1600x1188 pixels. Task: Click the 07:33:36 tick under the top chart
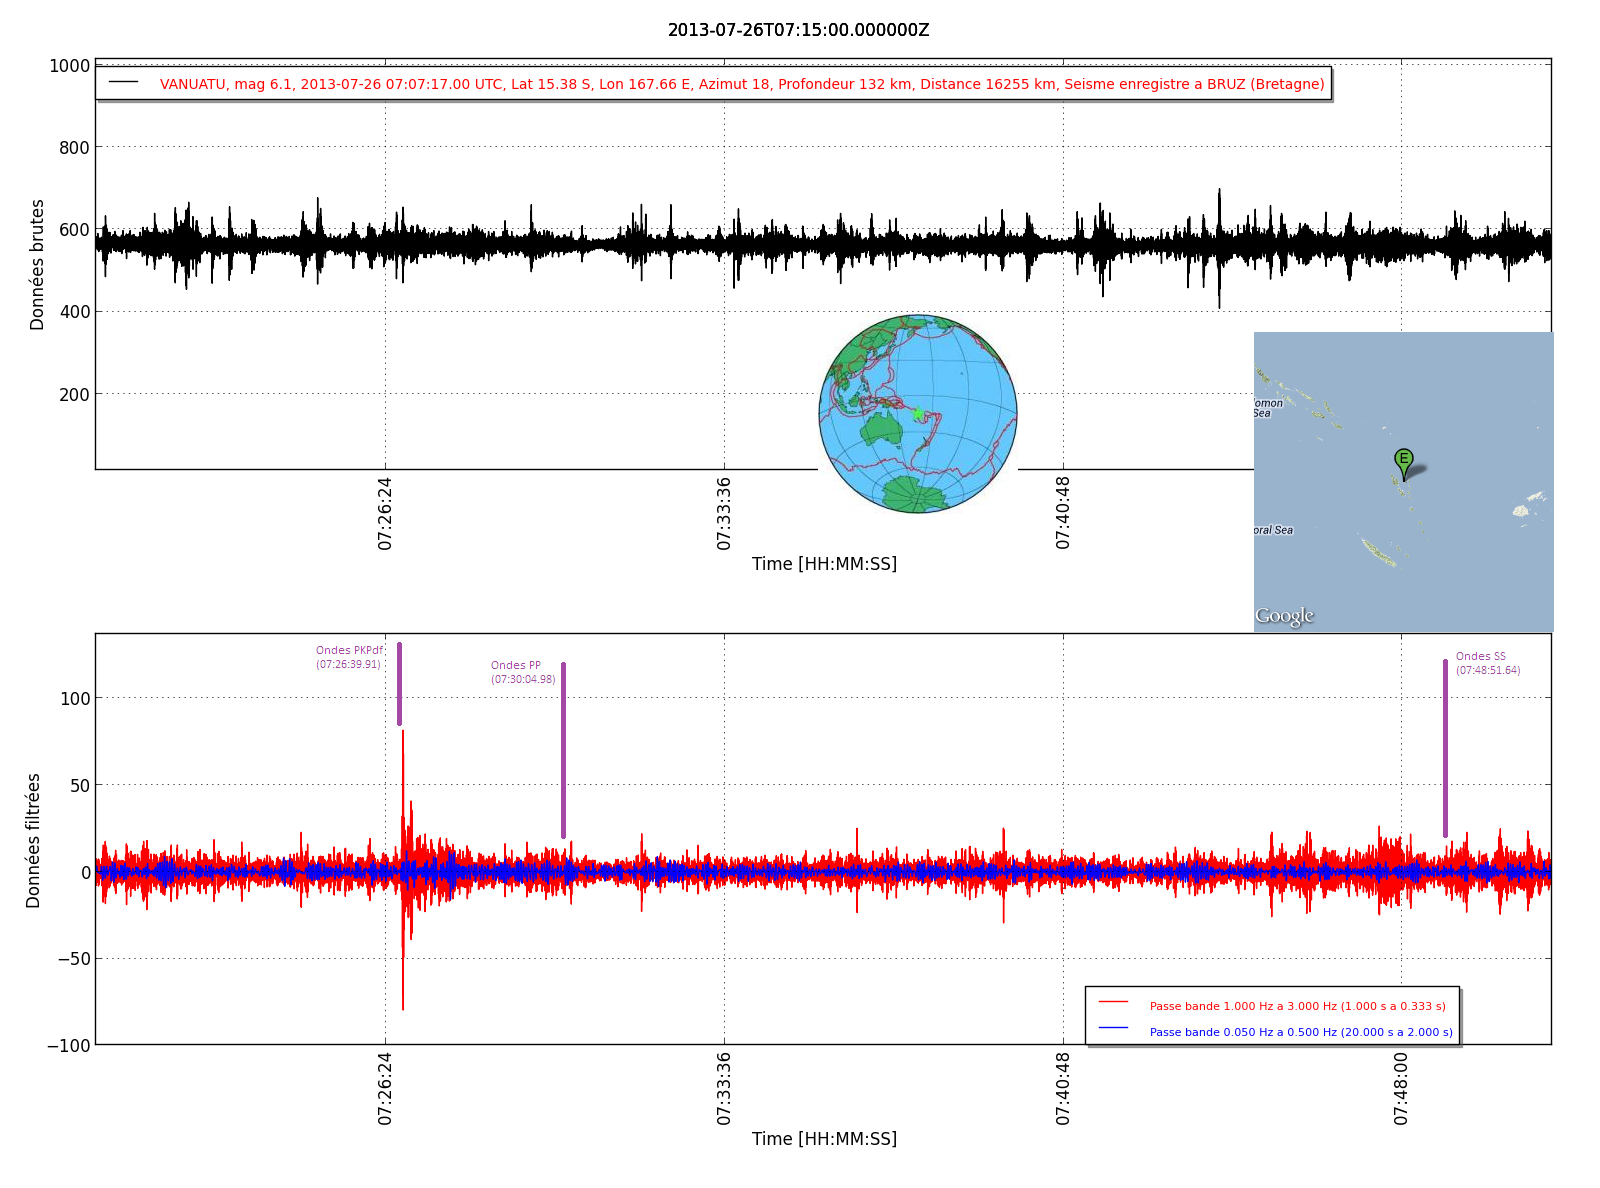pyautogui.click(x=724, y=513)
